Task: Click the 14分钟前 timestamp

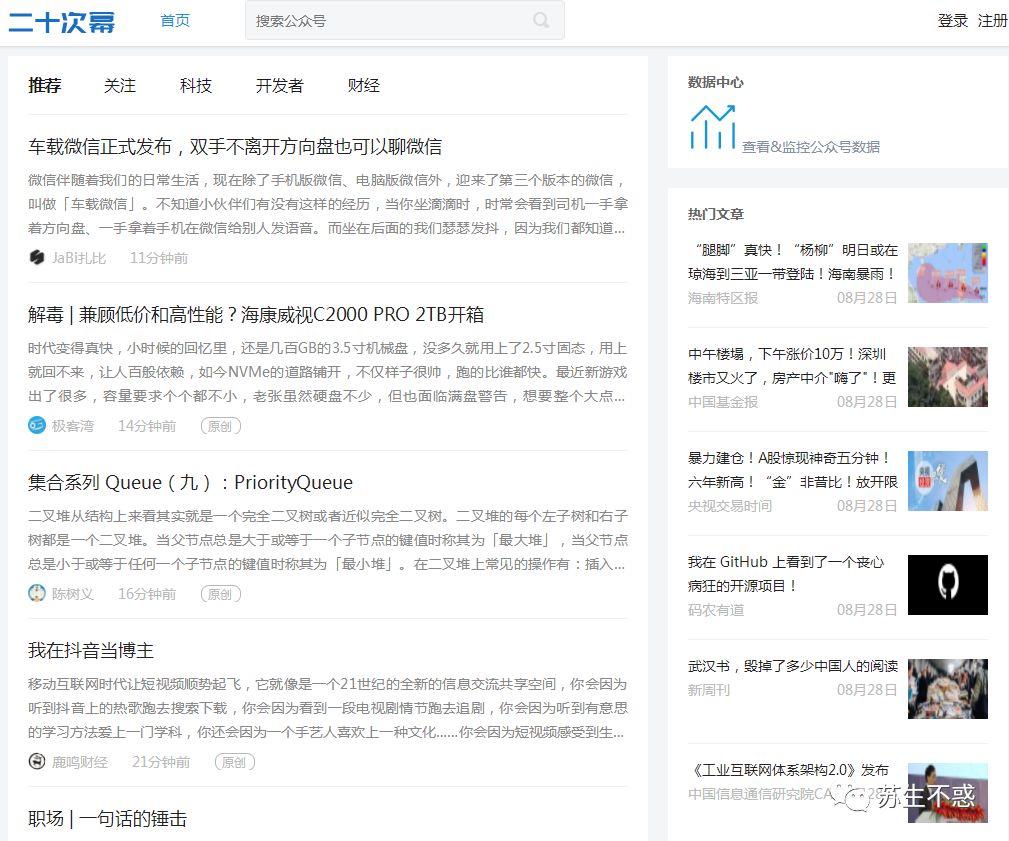Action: (147, 426)
